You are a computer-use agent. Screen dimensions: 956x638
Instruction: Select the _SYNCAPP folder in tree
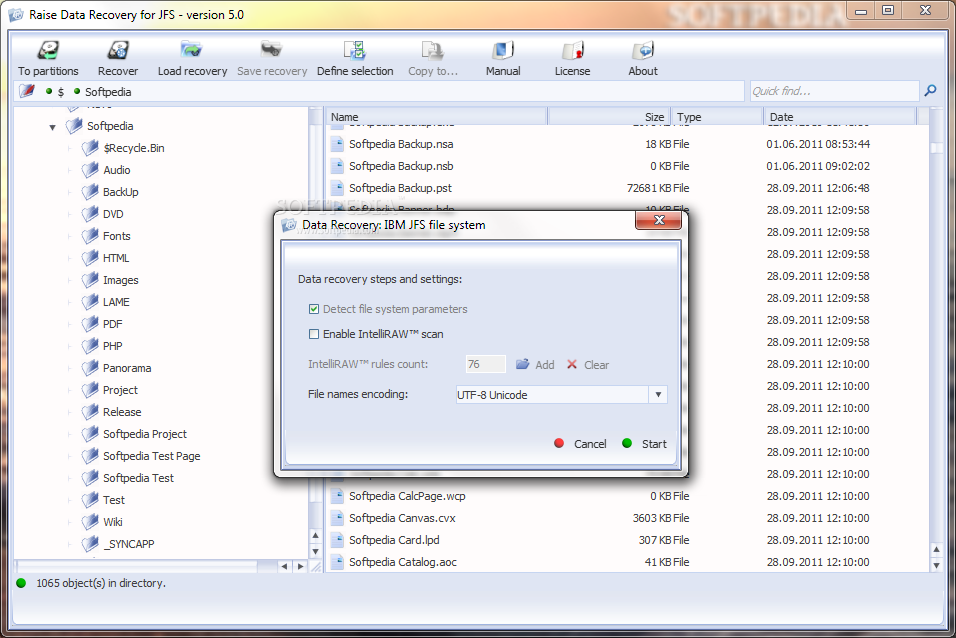(129, 543)
